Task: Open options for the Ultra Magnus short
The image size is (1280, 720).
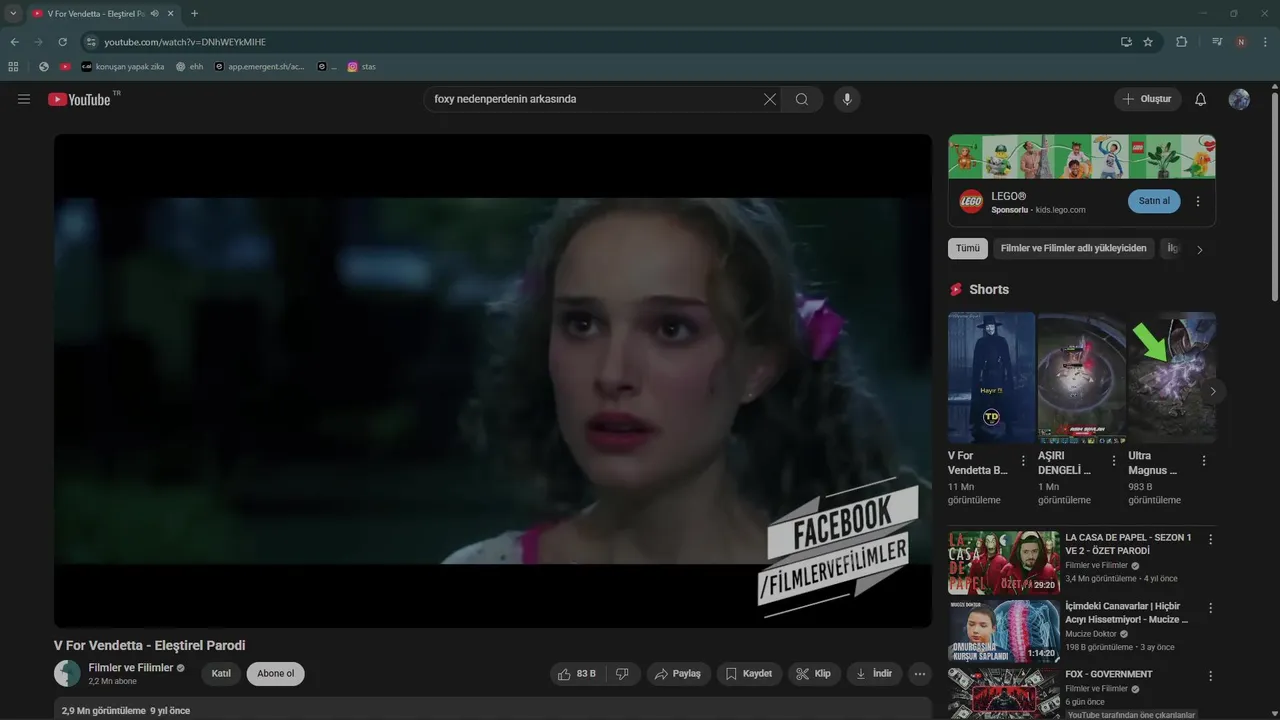Action: pyautogui.click(x=1204, y=461)
